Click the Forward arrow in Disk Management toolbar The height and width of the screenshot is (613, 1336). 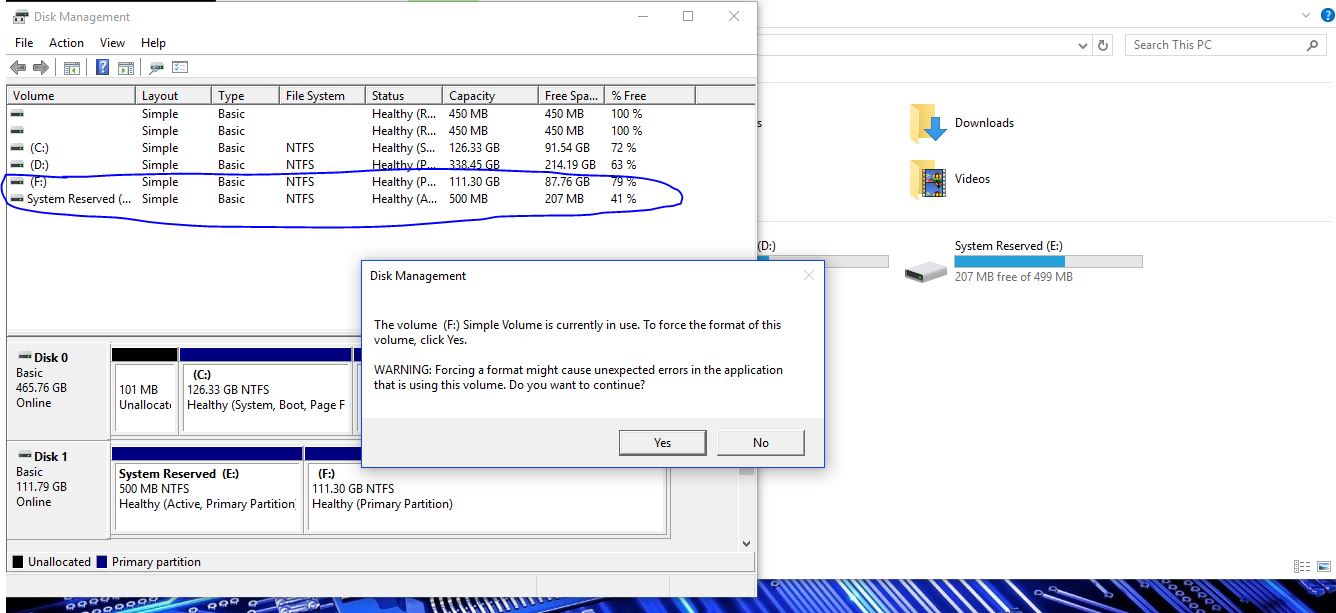click(41, 68)
